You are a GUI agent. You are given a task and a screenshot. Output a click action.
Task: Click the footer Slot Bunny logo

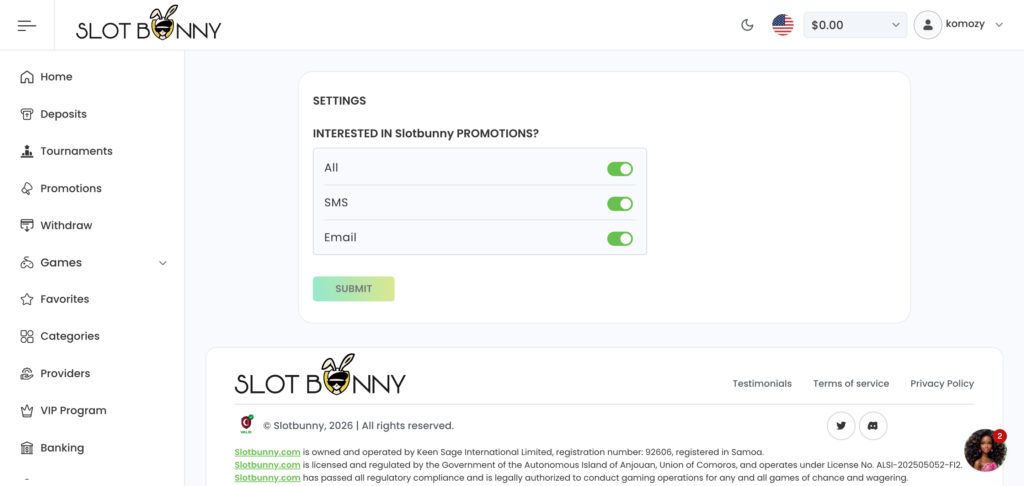click(x=320, y=375)
